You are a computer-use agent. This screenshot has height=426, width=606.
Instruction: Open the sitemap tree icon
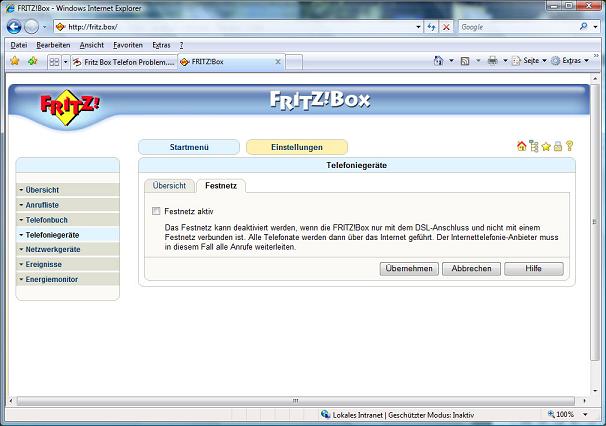pos(534,147)
